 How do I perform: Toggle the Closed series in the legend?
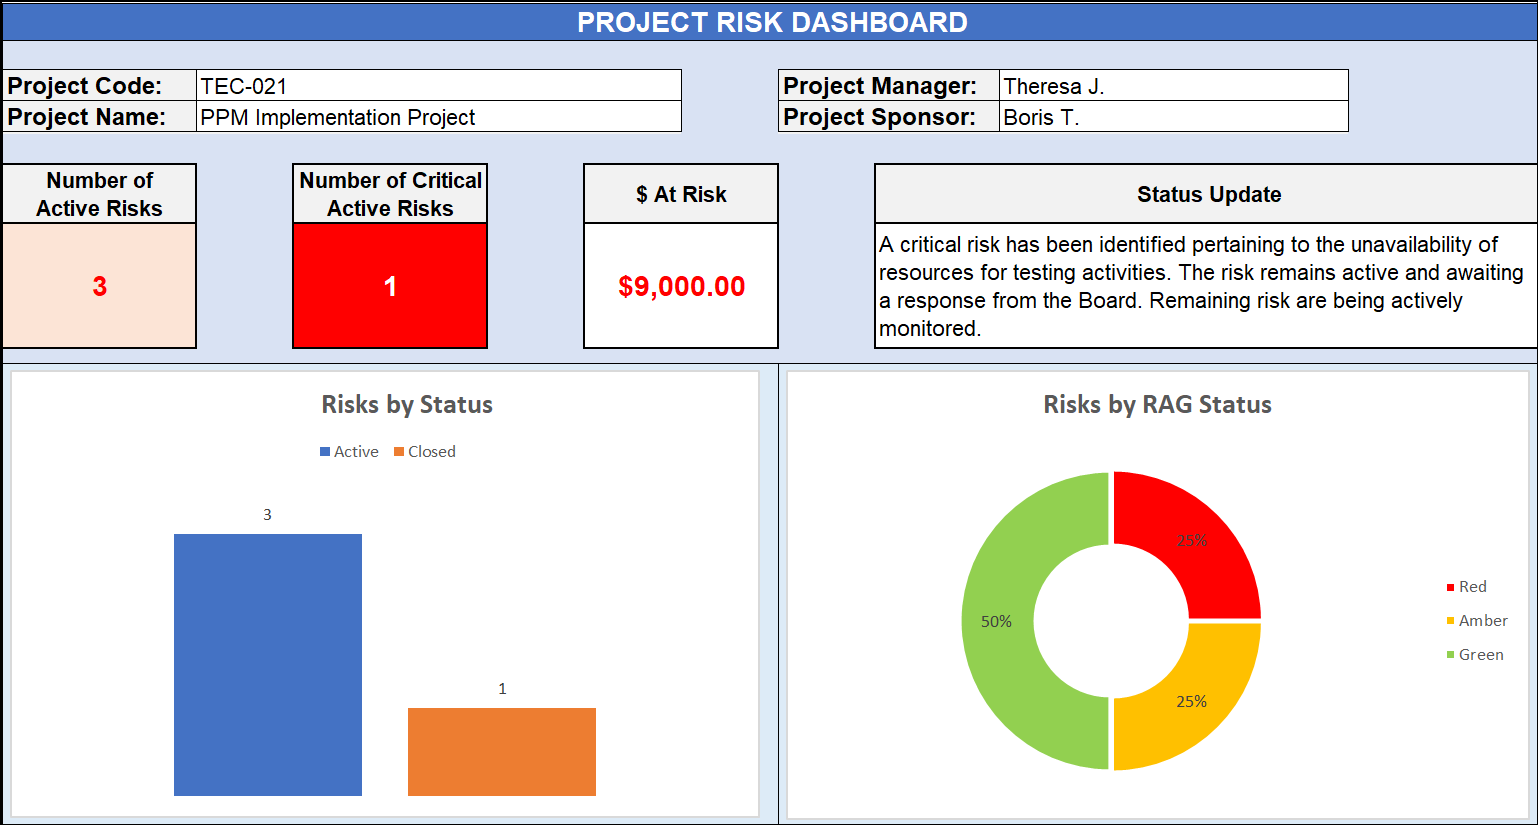(424, 452)
